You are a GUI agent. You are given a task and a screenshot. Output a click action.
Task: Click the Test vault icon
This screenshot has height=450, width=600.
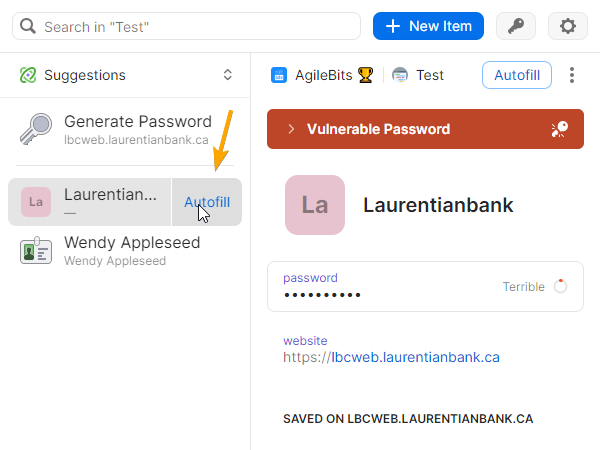click(401, 75)
